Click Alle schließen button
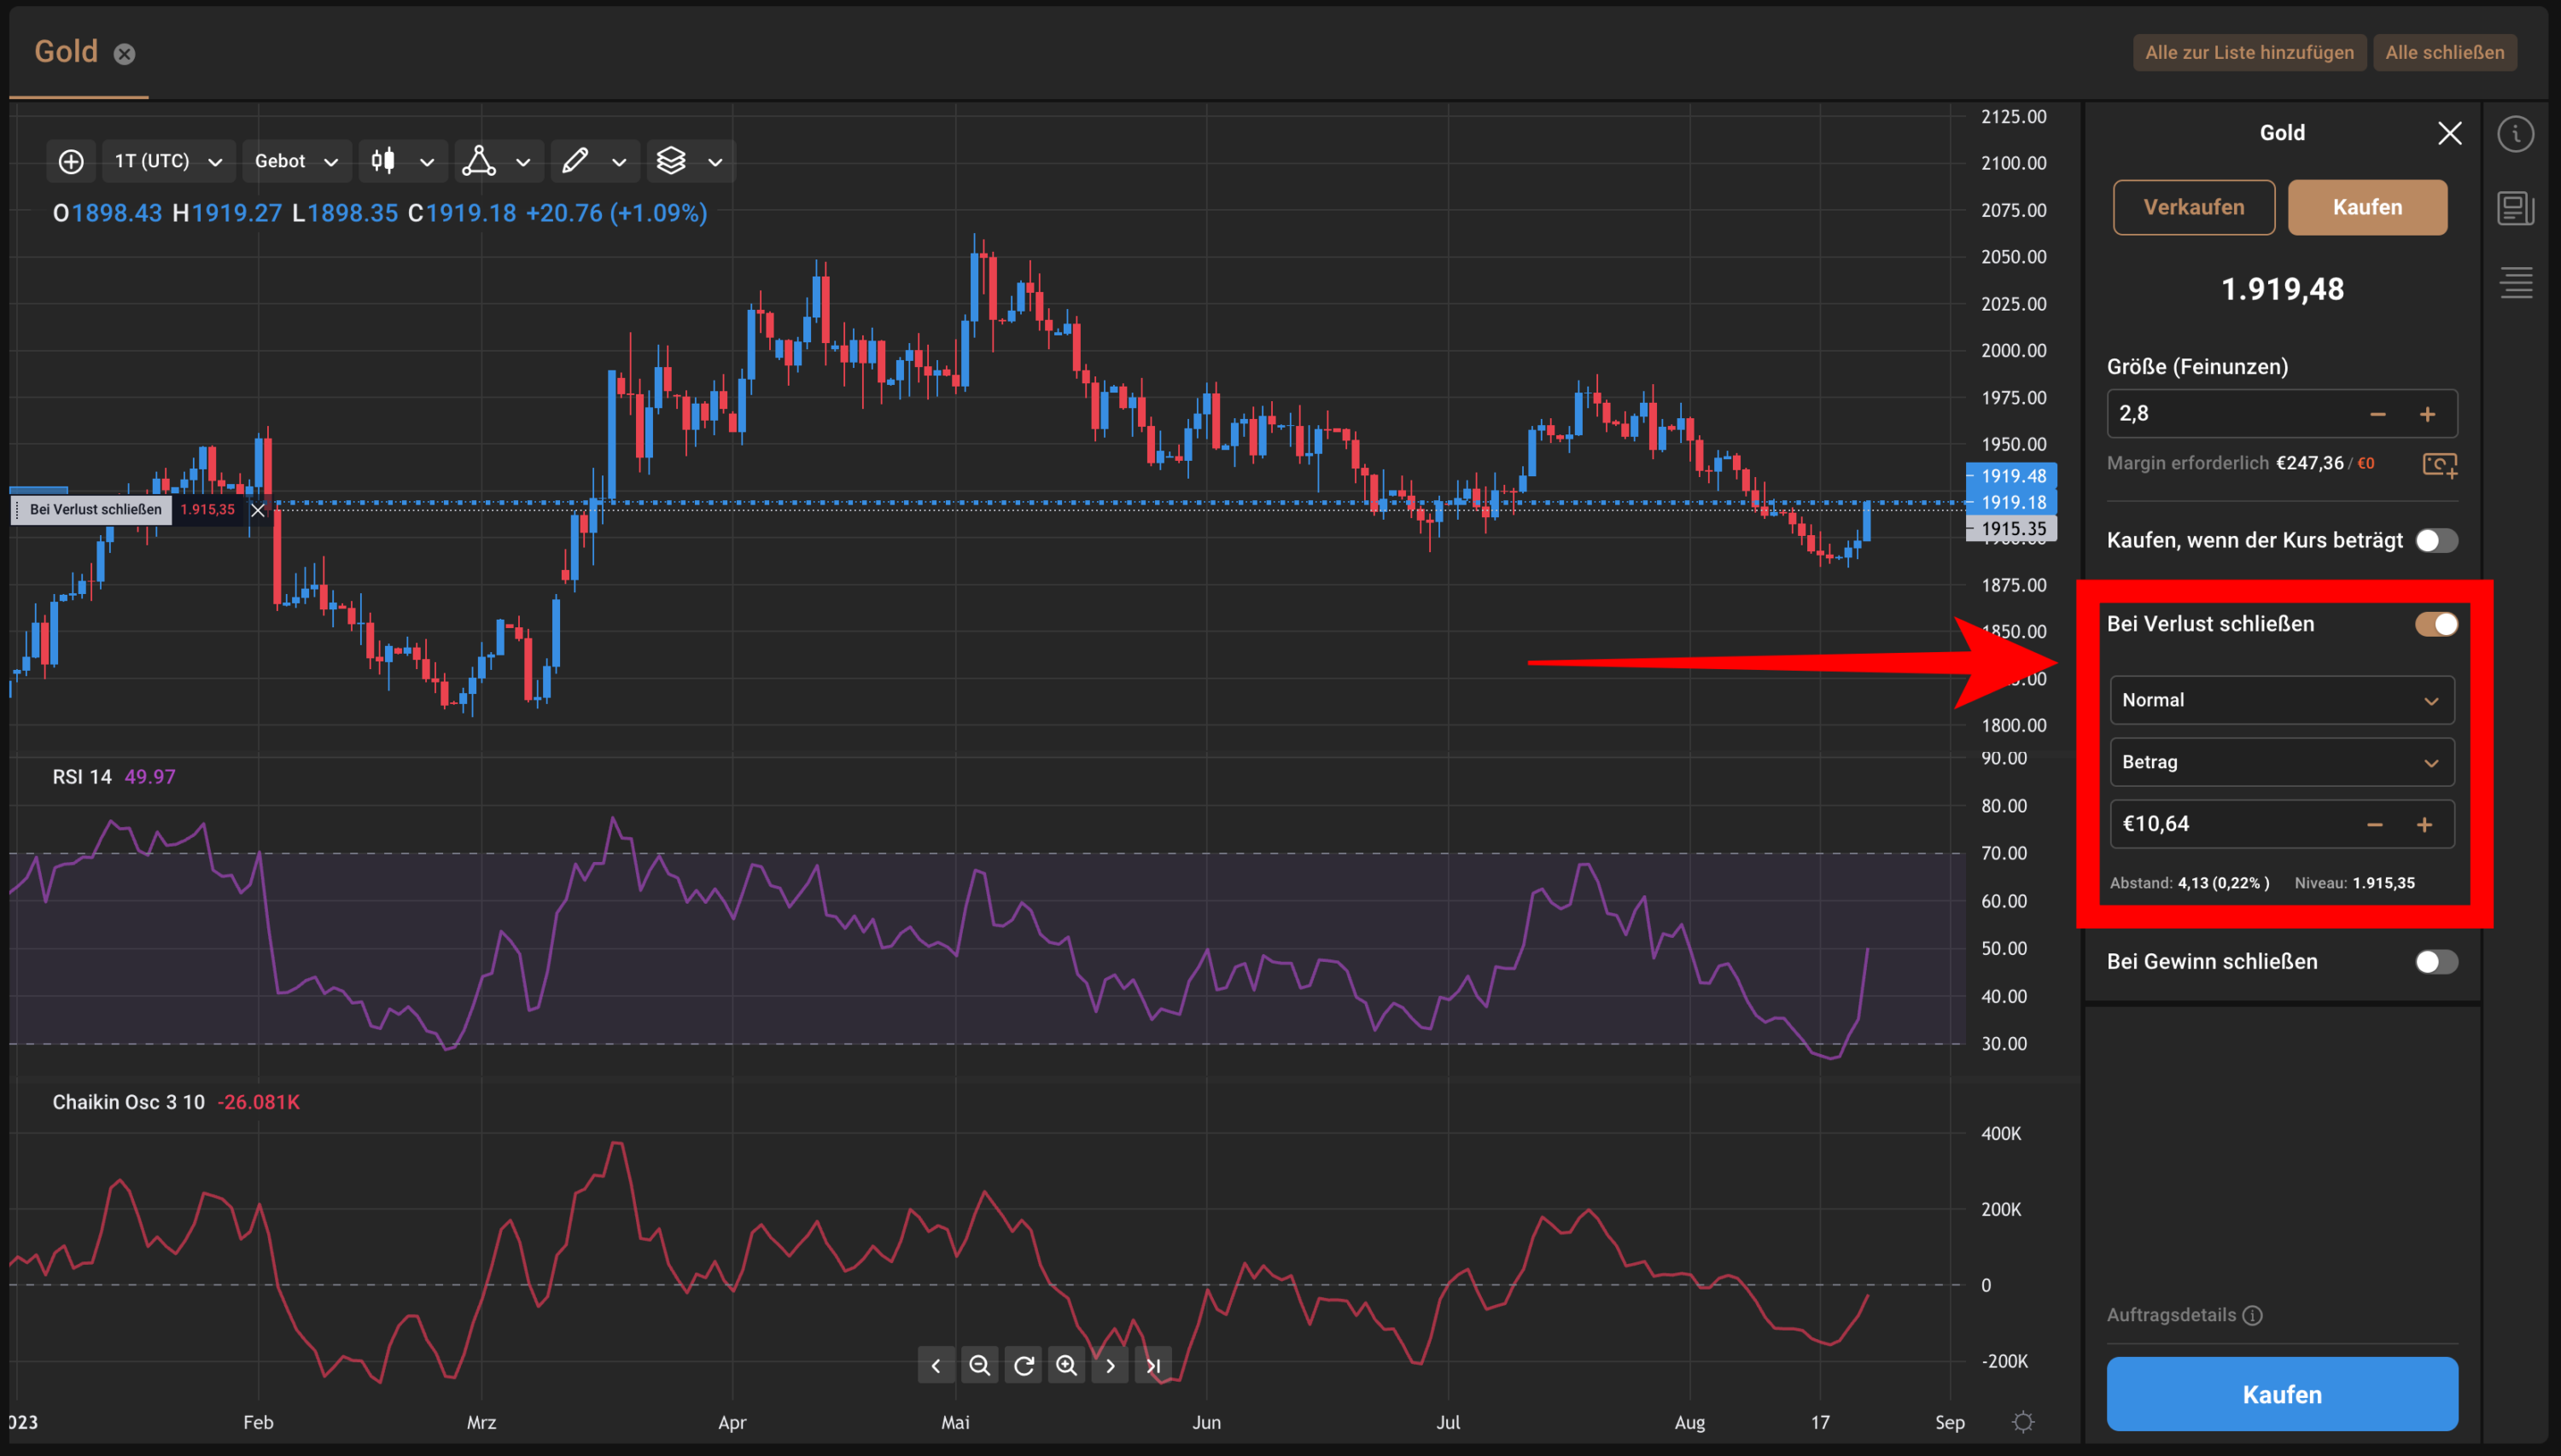This screenshot has height=1456, width=2561. (x=2444, y=52)
